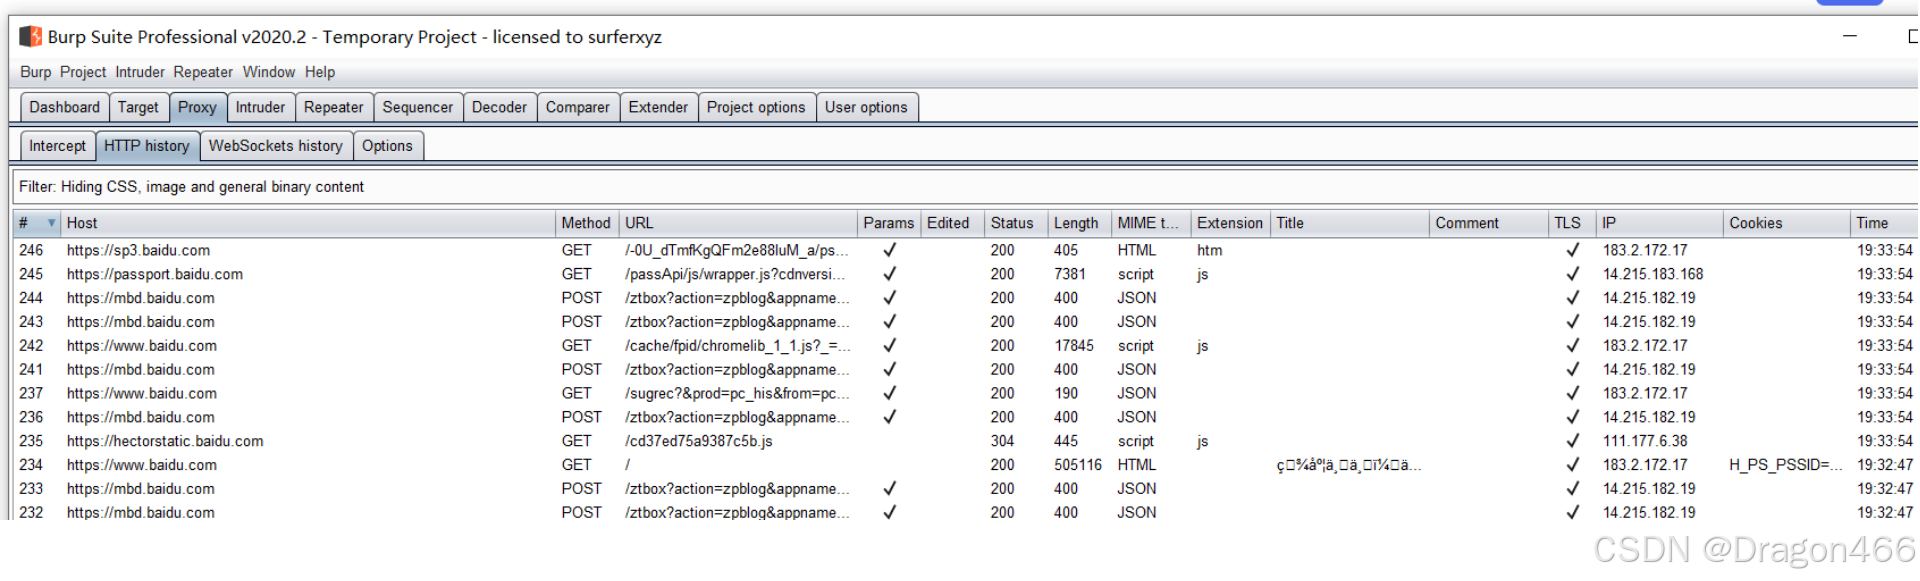Sort by the Length column header
Screen dimensions: 1920x581
(x=1079, y=223)
